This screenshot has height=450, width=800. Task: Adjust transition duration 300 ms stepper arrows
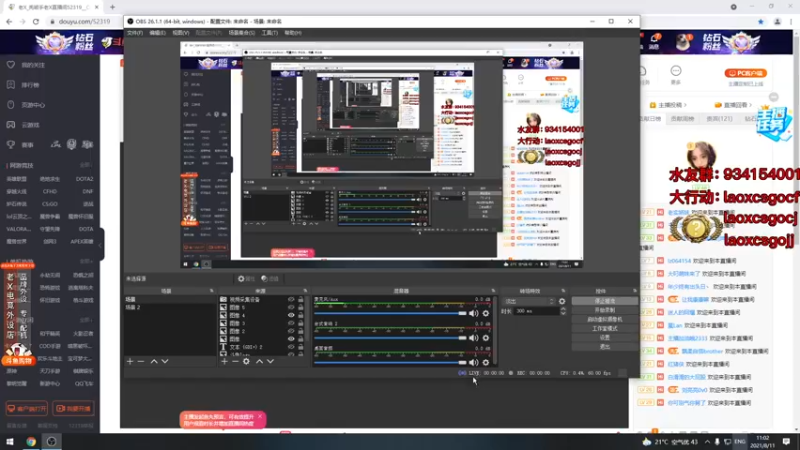pyautogui.click(x=563, y=311)
